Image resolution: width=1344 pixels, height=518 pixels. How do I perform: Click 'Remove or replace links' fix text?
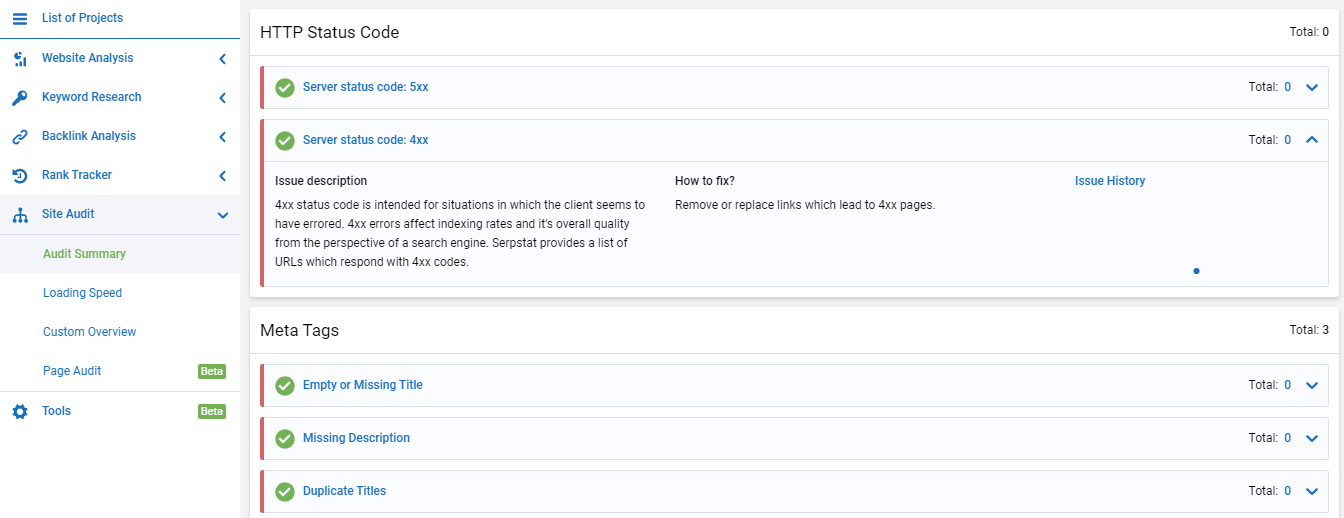(x=805, y=205)
